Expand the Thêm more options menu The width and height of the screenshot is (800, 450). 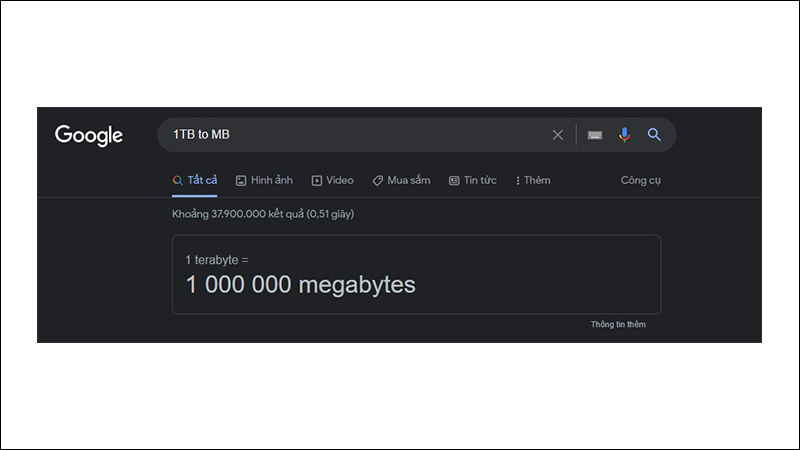click(x=533, y=181)
